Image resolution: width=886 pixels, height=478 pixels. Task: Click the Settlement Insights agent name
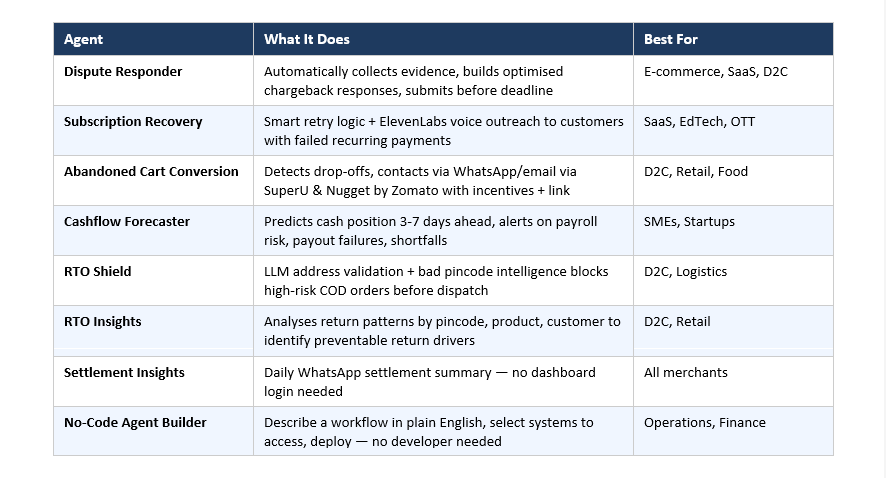124,373
